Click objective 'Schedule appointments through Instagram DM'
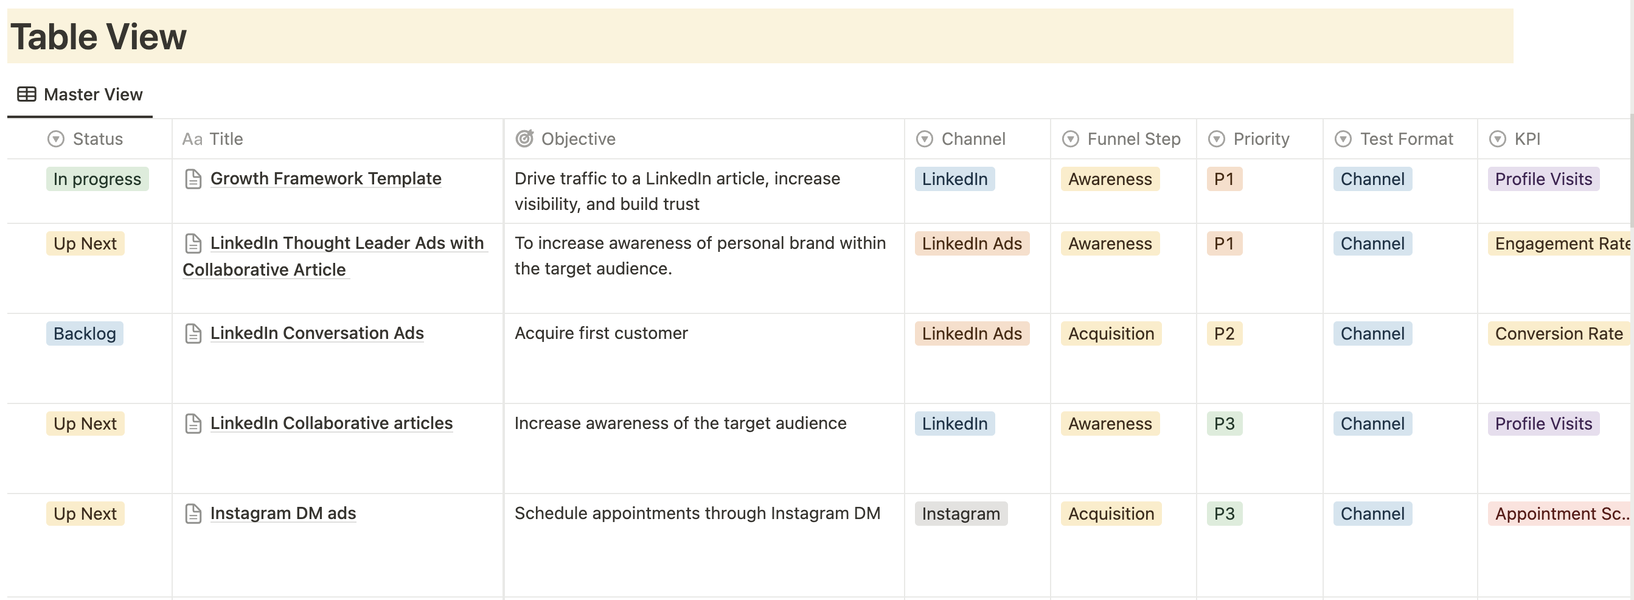Image resolution: width=1634 pixels, height=600 pixels. point(697,513)
